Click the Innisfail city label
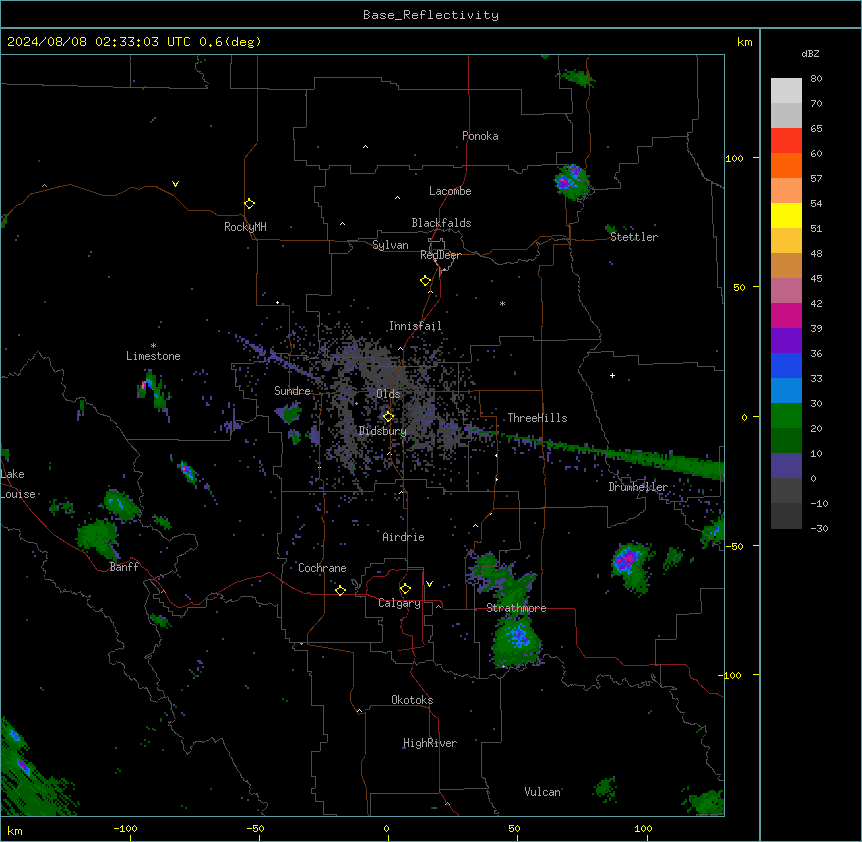The width and height of the screenshot is (862, 842). pos(415,326)
